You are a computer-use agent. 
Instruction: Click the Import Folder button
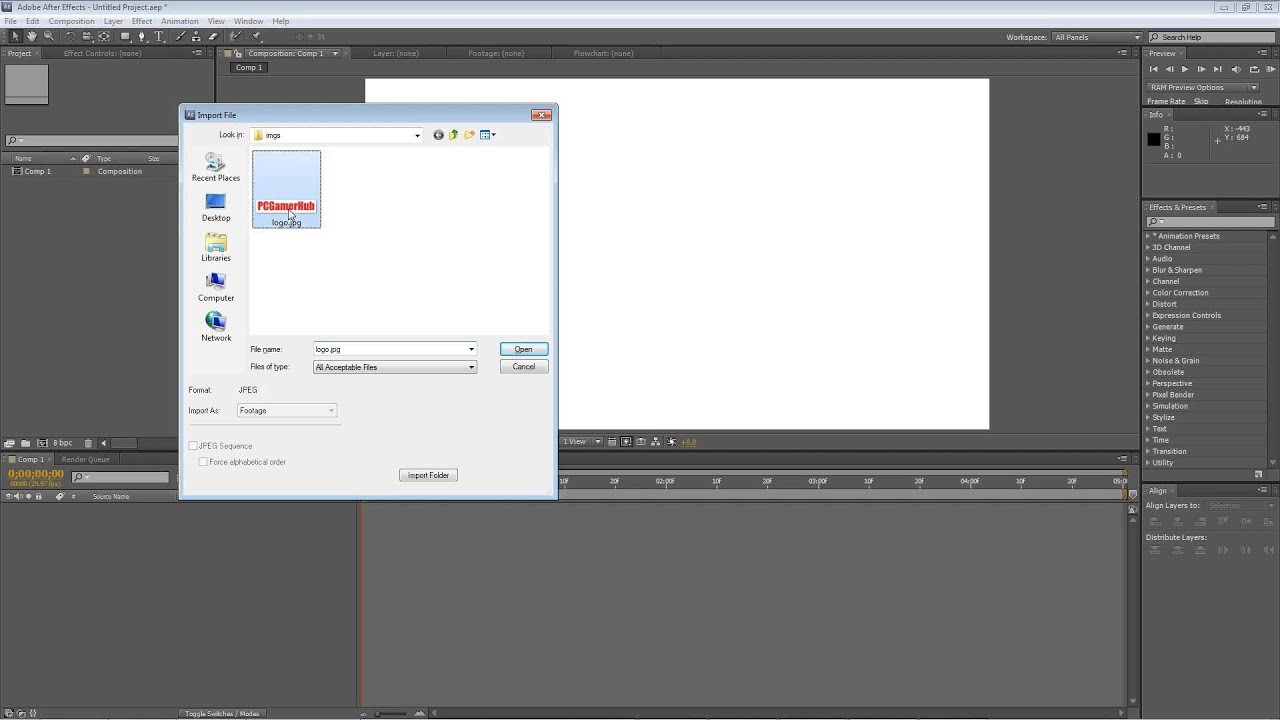pos(428,475)
